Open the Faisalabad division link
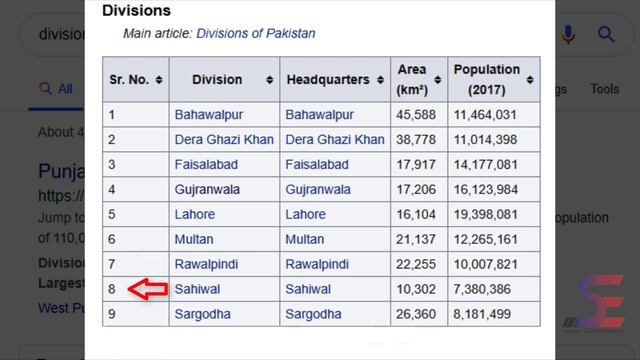Screen dimensions: 640x360 (206, 164)
